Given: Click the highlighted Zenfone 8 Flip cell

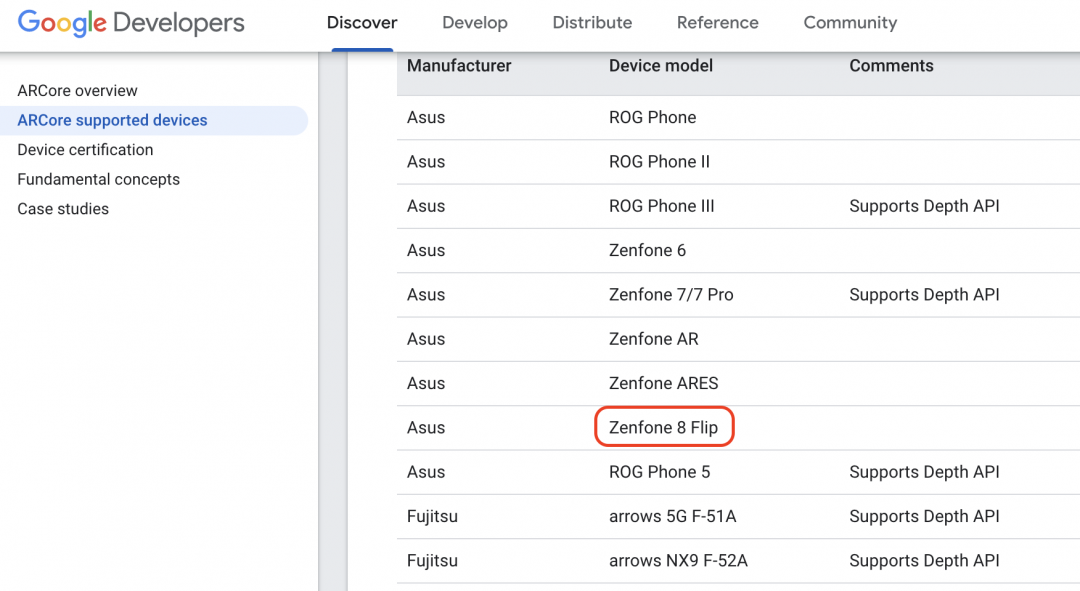Looking at the screenshot, I should 663,428.
